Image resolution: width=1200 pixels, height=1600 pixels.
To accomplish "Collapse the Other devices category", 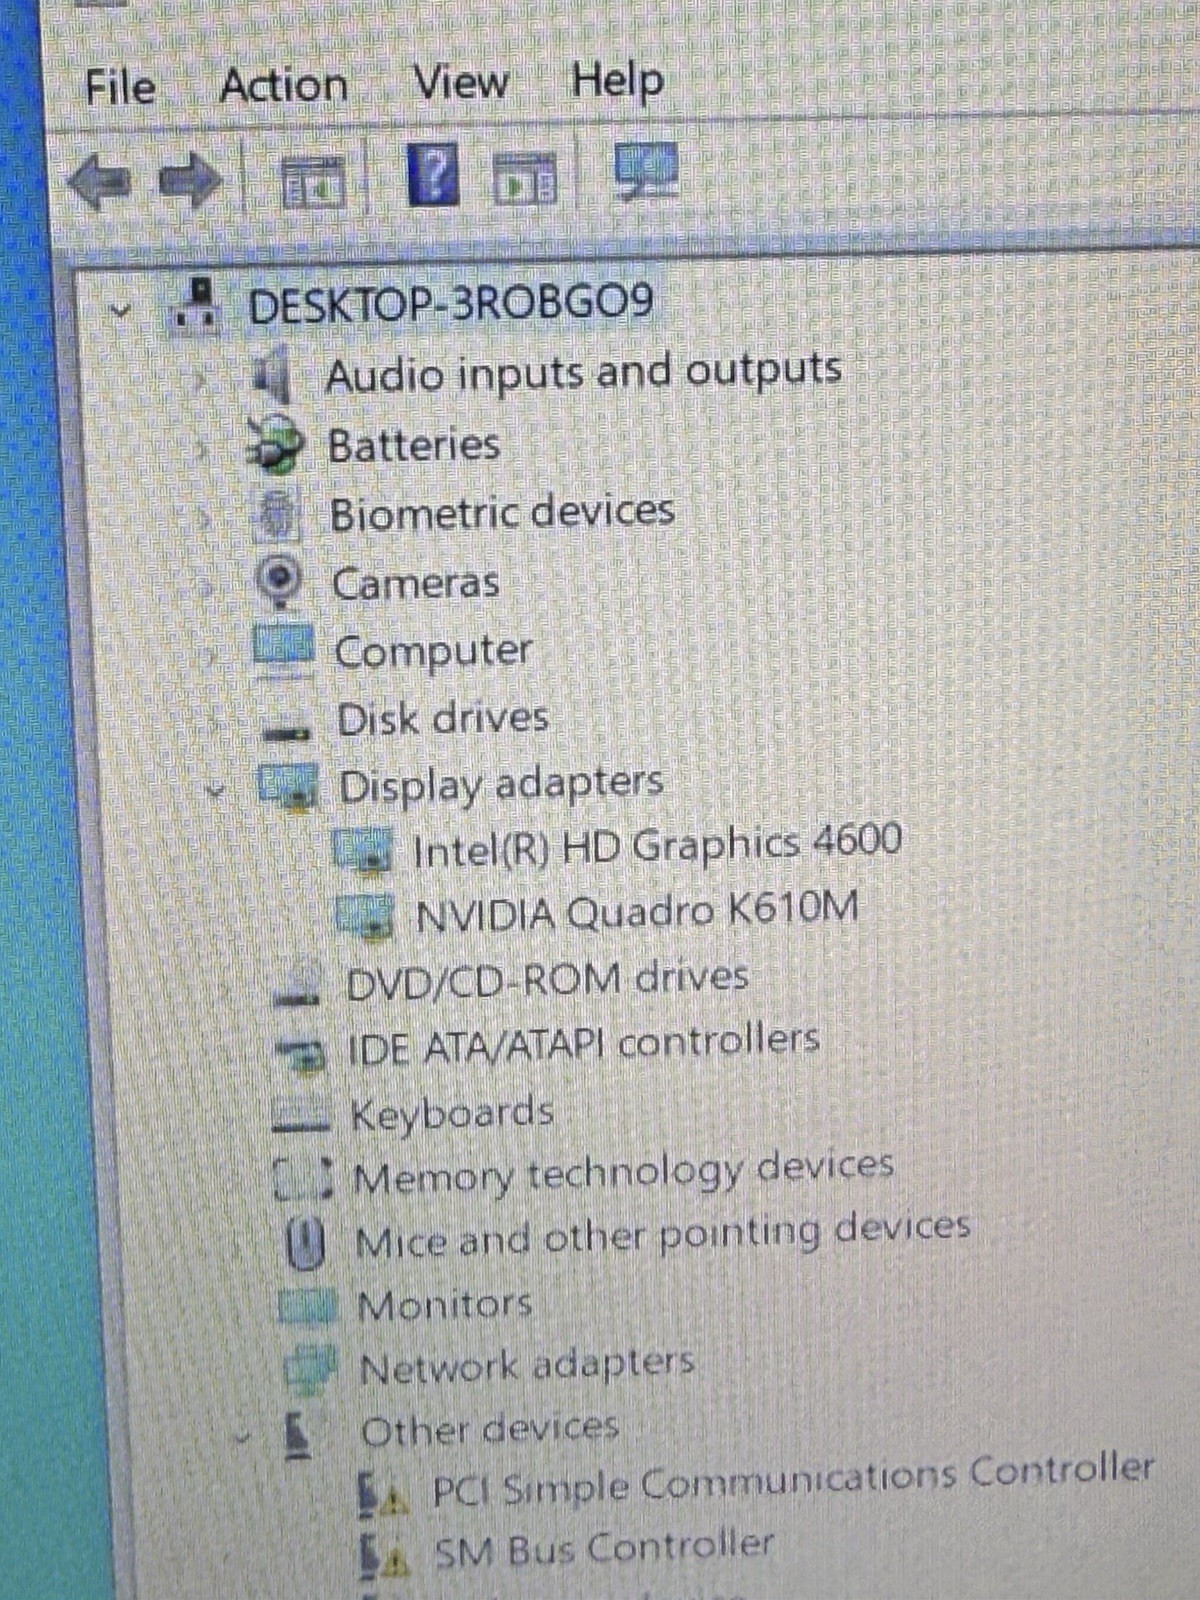I will 241,1438.
